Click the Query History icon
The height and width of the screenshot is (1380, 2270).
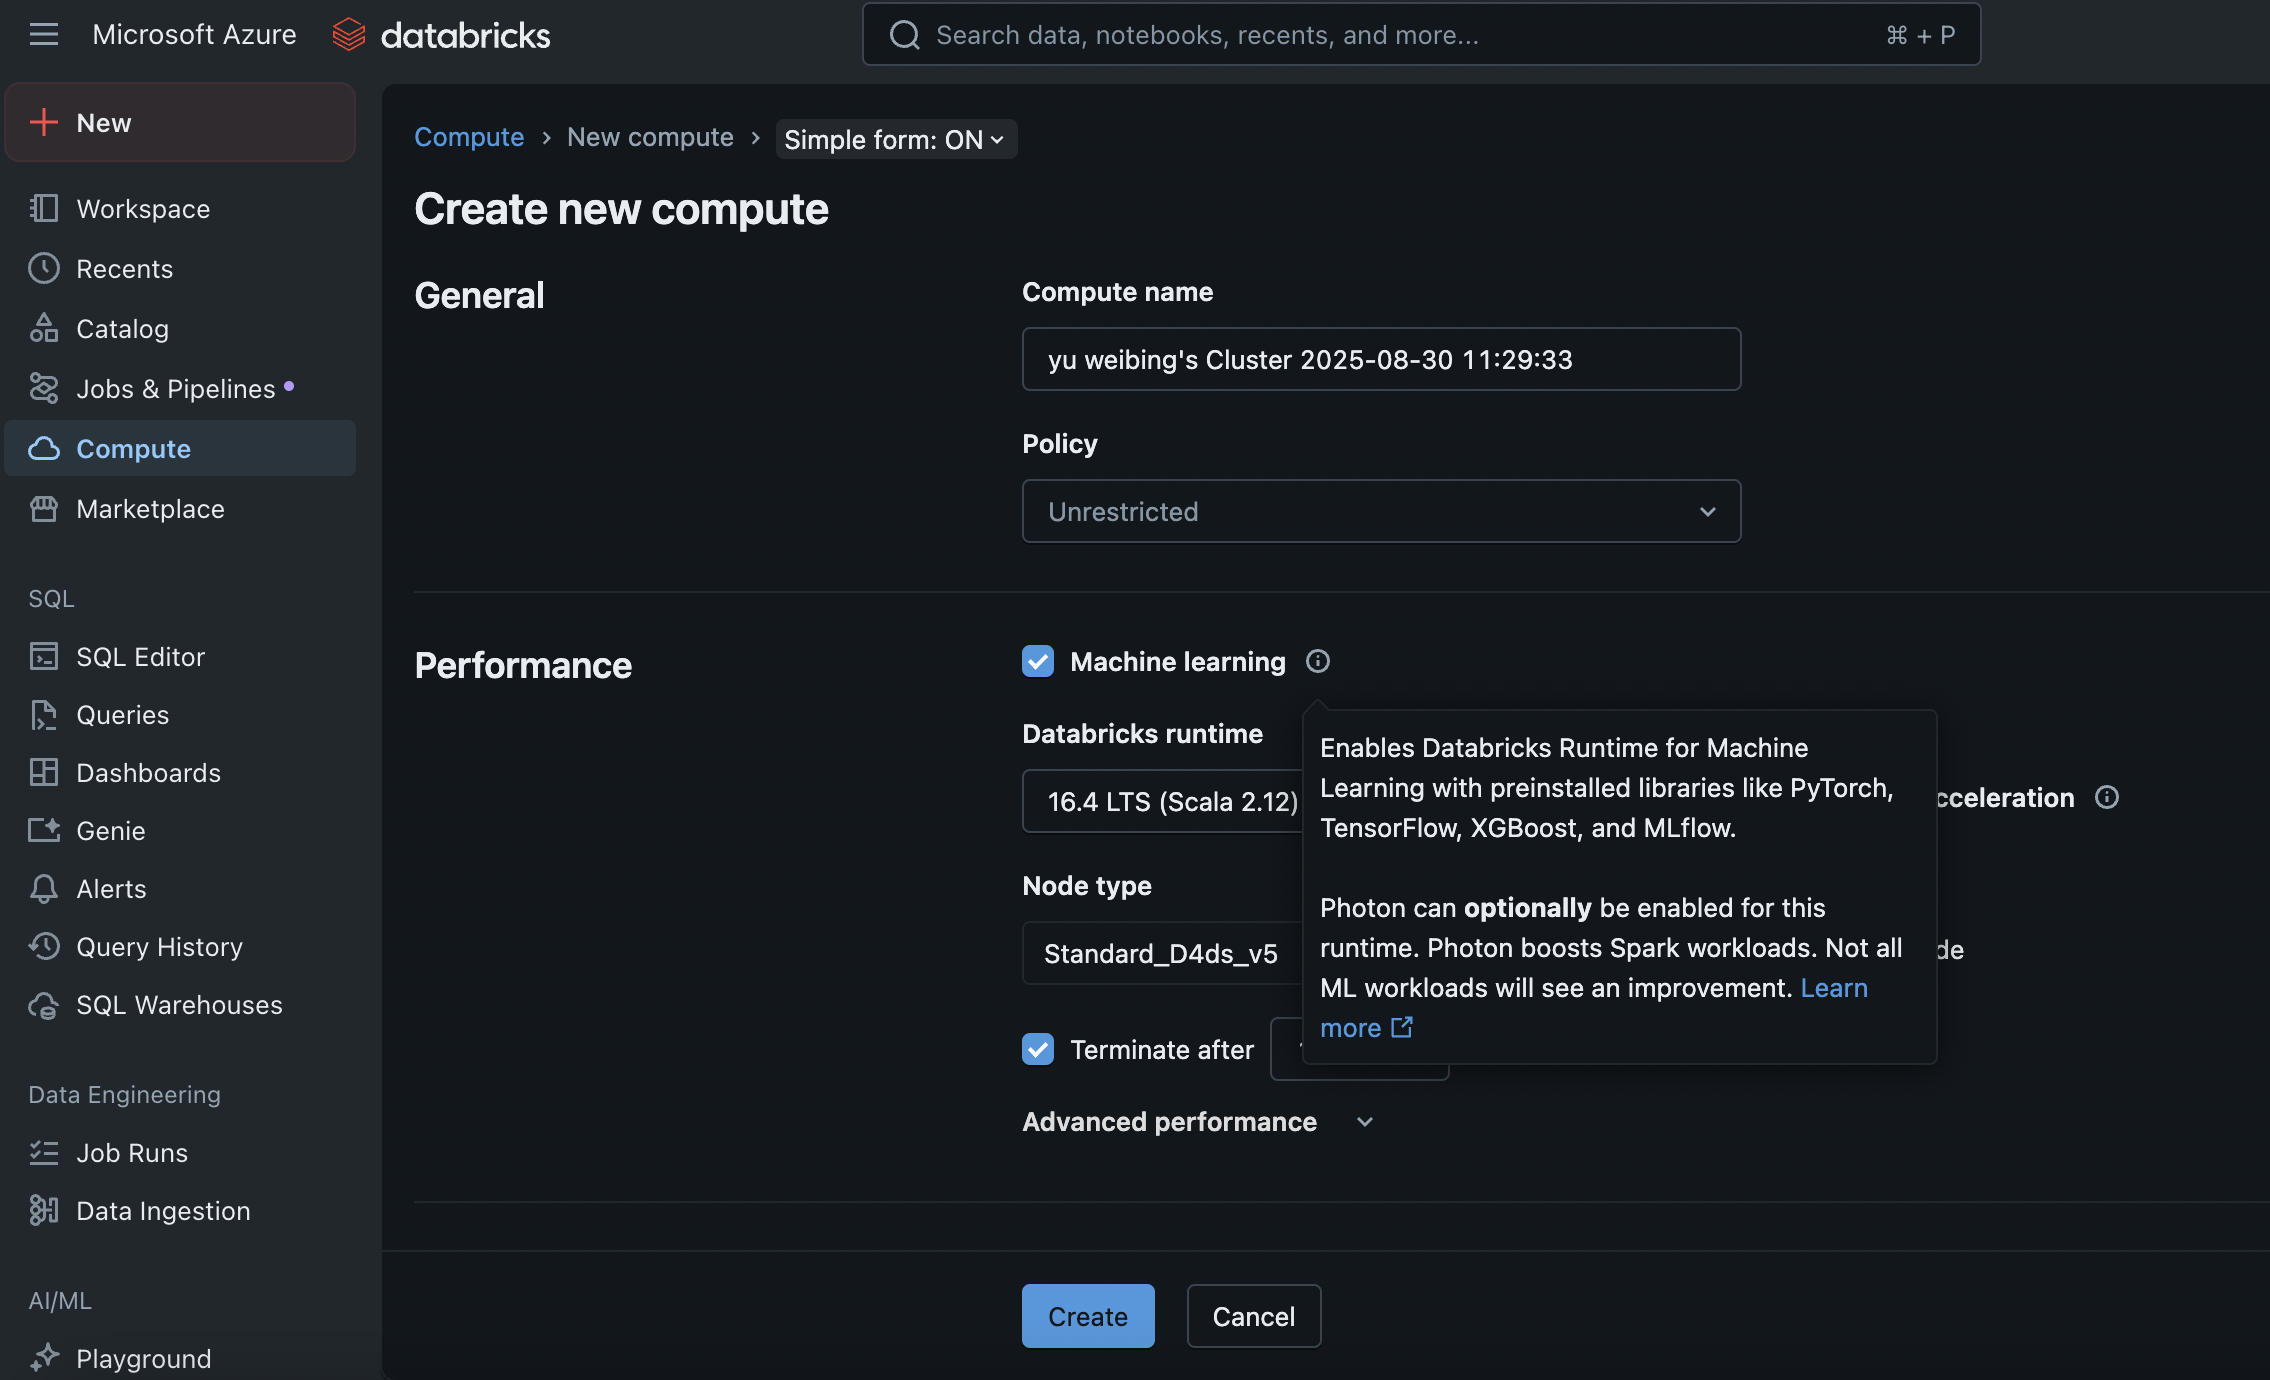[44, 946]
